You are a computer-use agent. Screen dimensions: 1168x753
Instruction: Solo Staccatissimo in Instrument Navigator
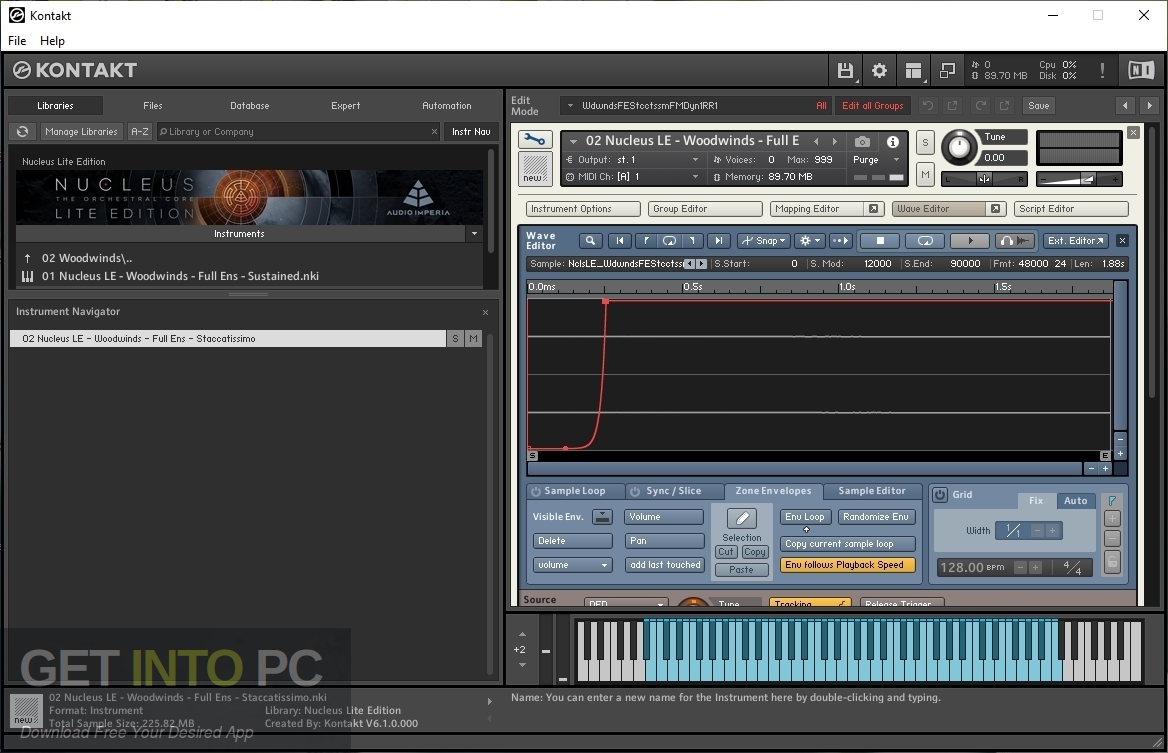(x=455, y=339)
